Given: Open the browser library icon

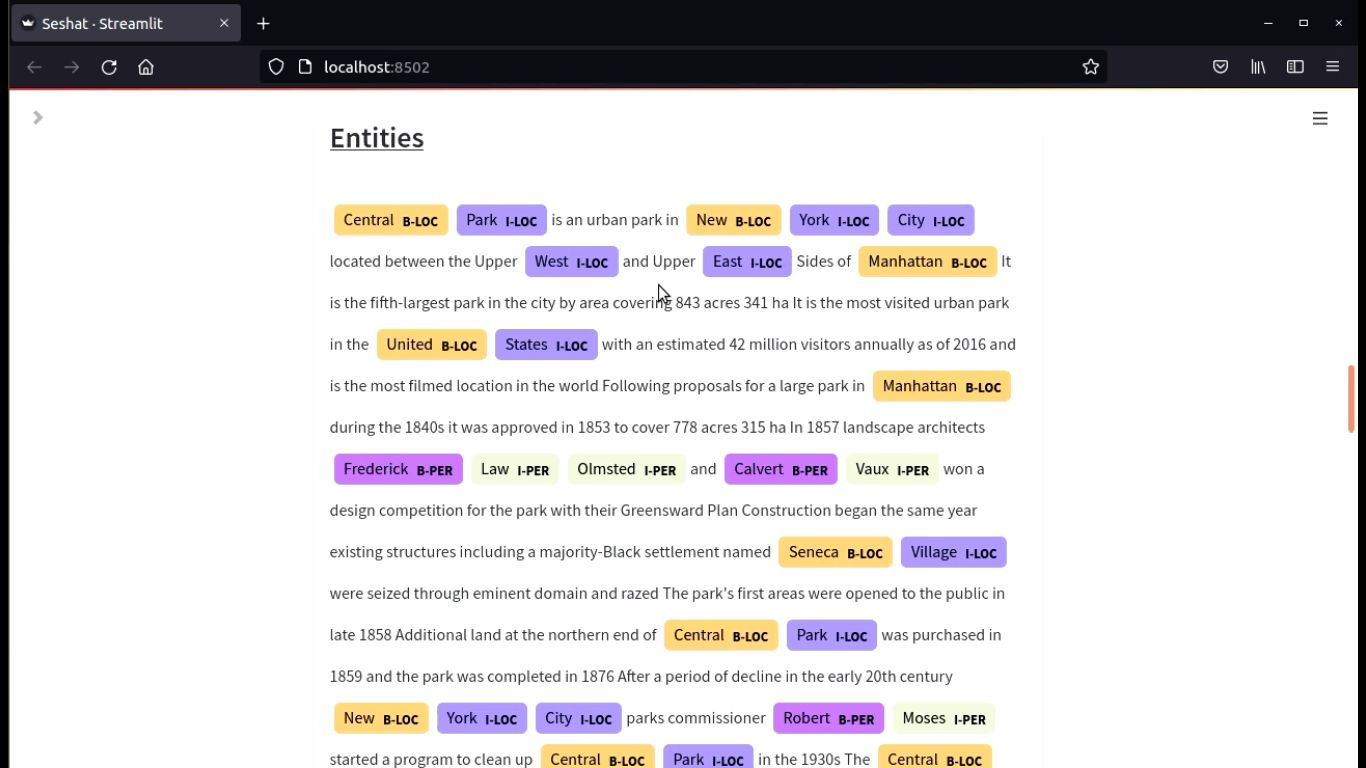Looking at the screenshot, I should point(1258,67).
